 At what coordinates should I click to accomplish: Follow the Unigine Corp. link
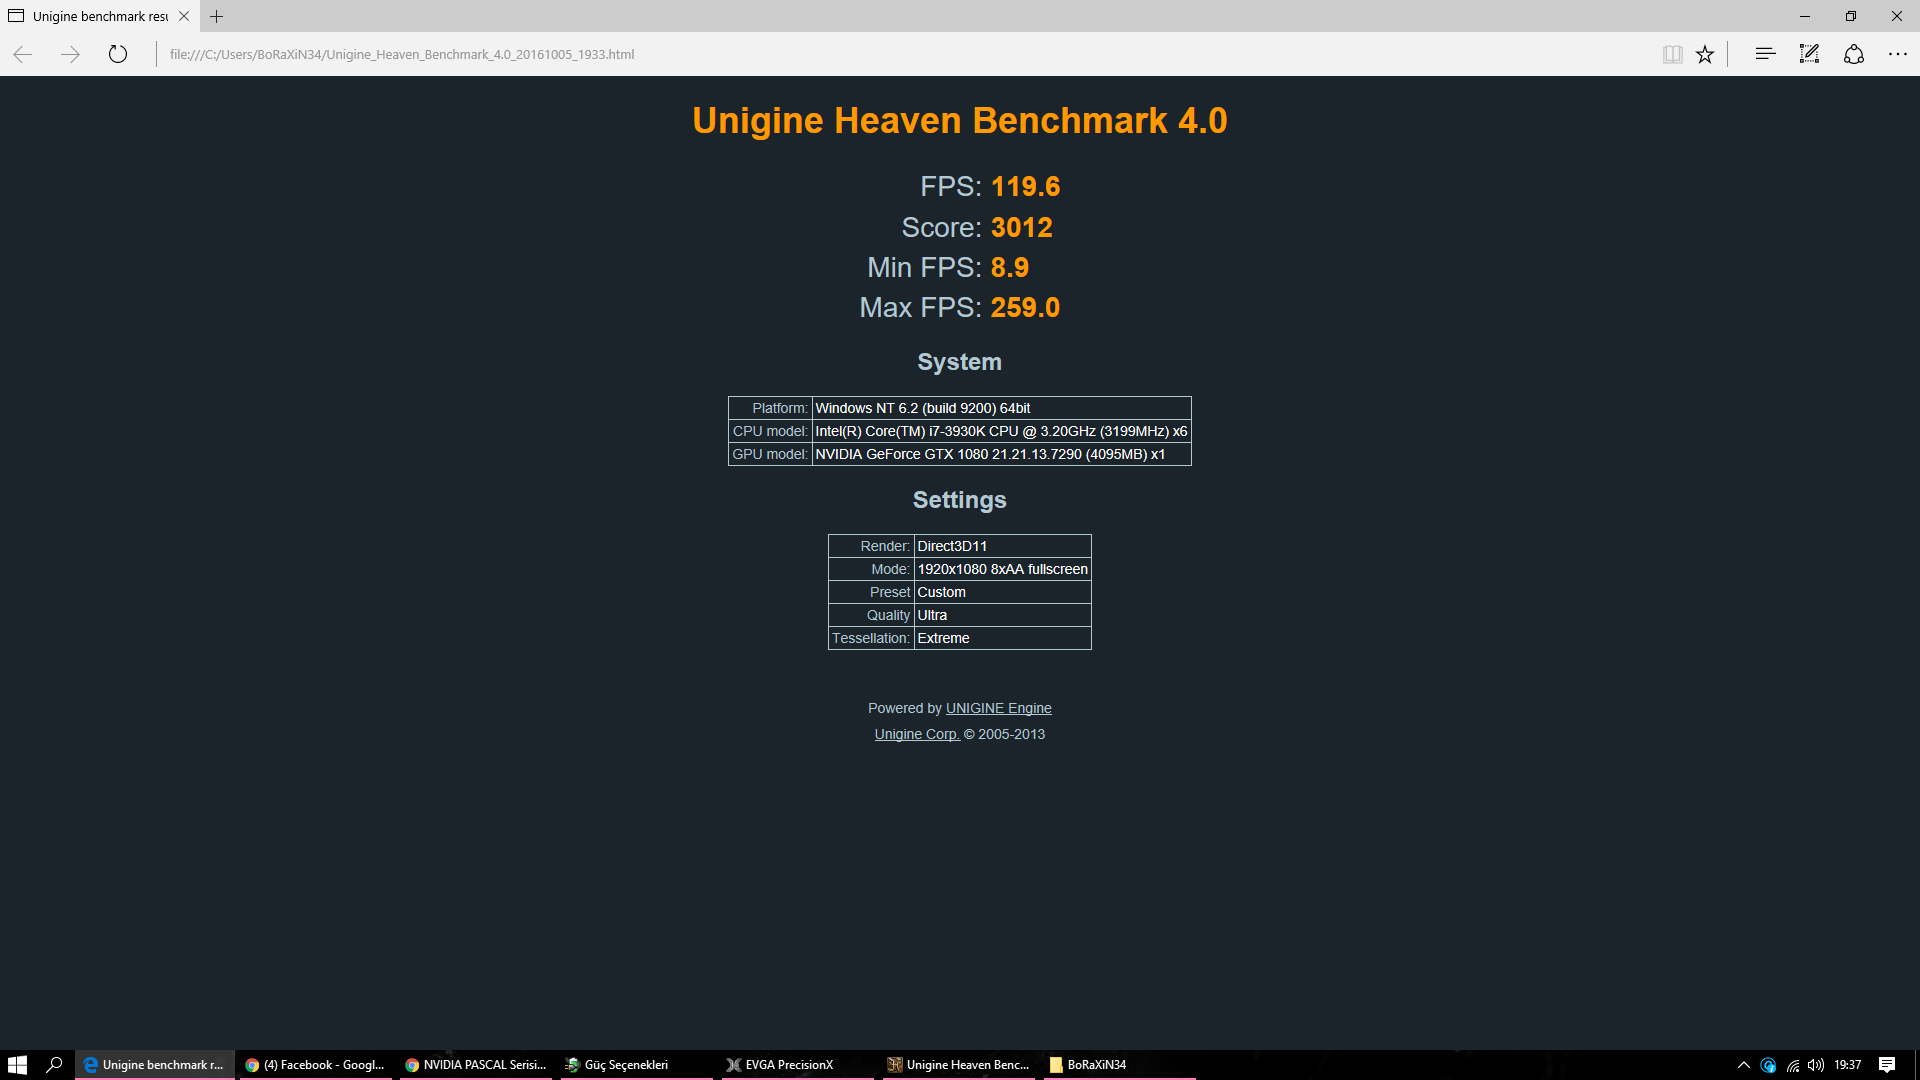917,734
